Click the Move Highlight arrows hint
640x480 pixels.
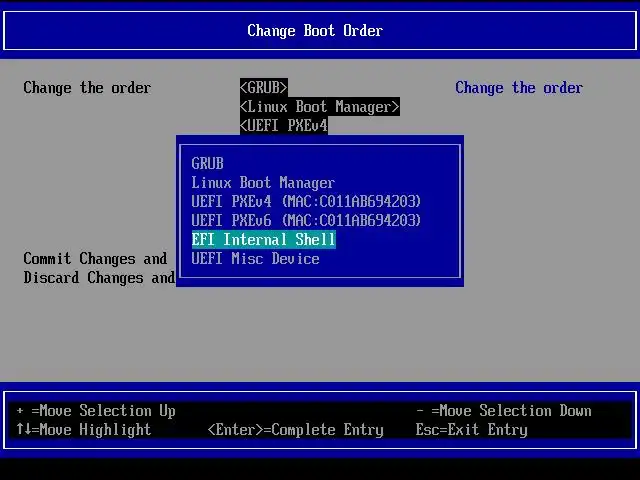click(84, 429)
